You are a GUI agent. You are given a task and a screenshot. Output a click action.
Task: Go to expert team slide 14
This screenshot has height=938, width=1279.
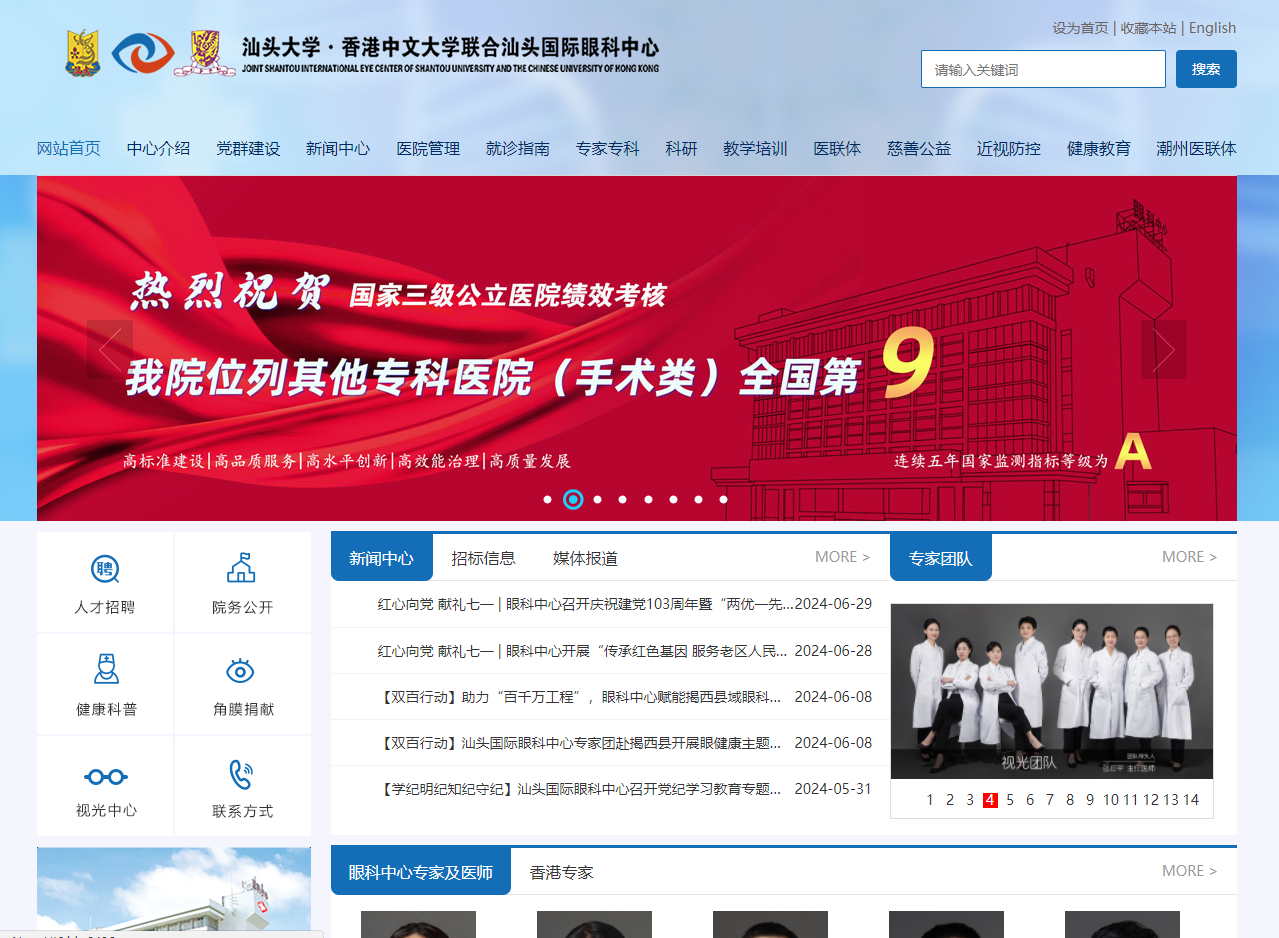click(1191, 800)
